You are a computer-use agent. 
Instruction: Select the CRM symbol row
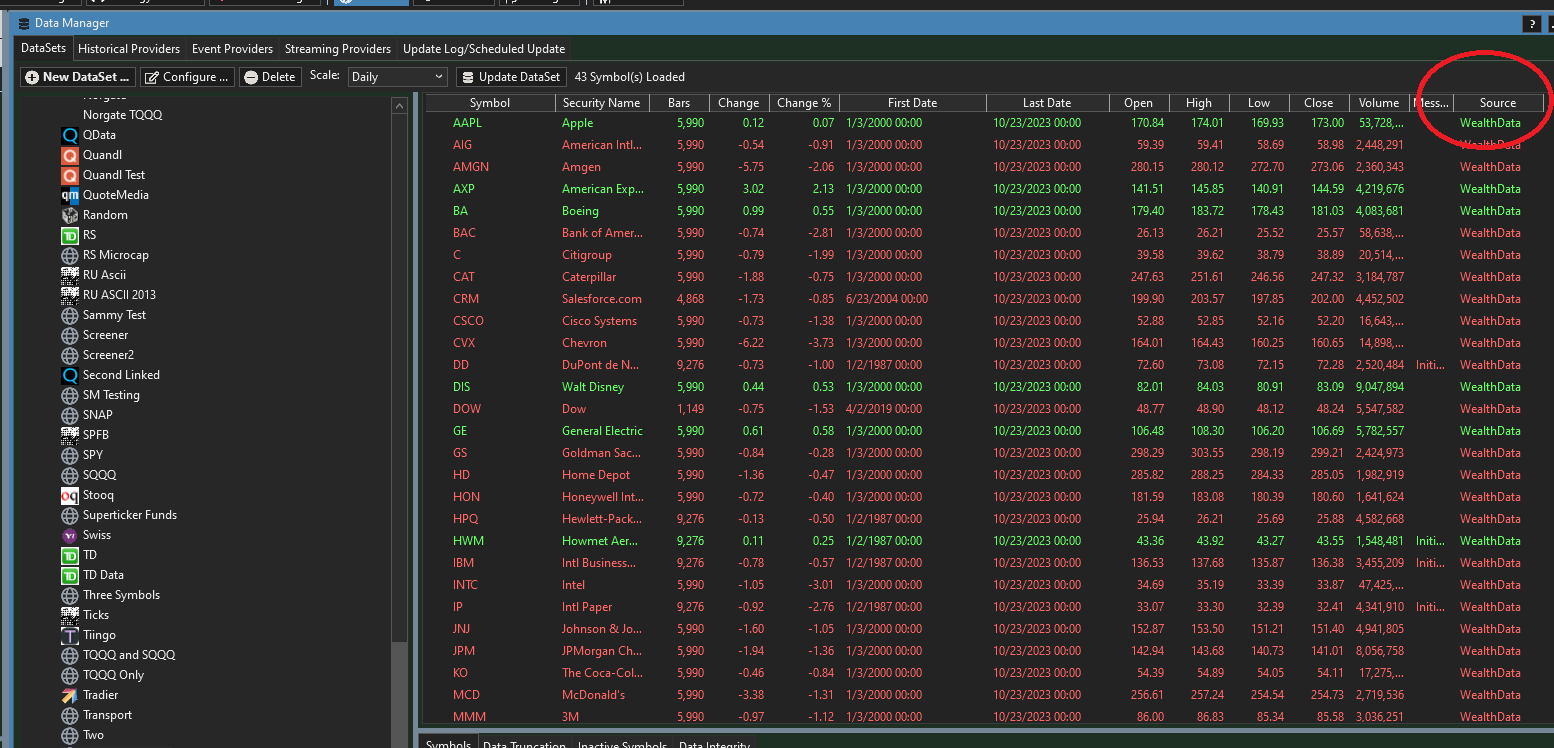[984, 299]
